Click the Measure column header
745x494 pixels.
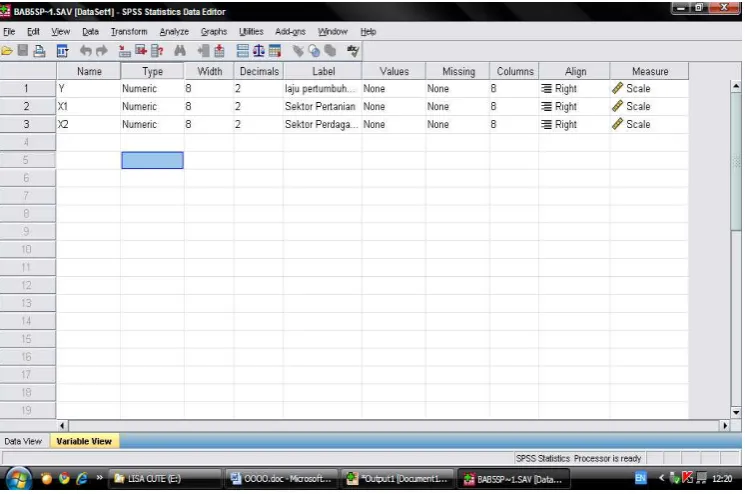pos(649,71)
